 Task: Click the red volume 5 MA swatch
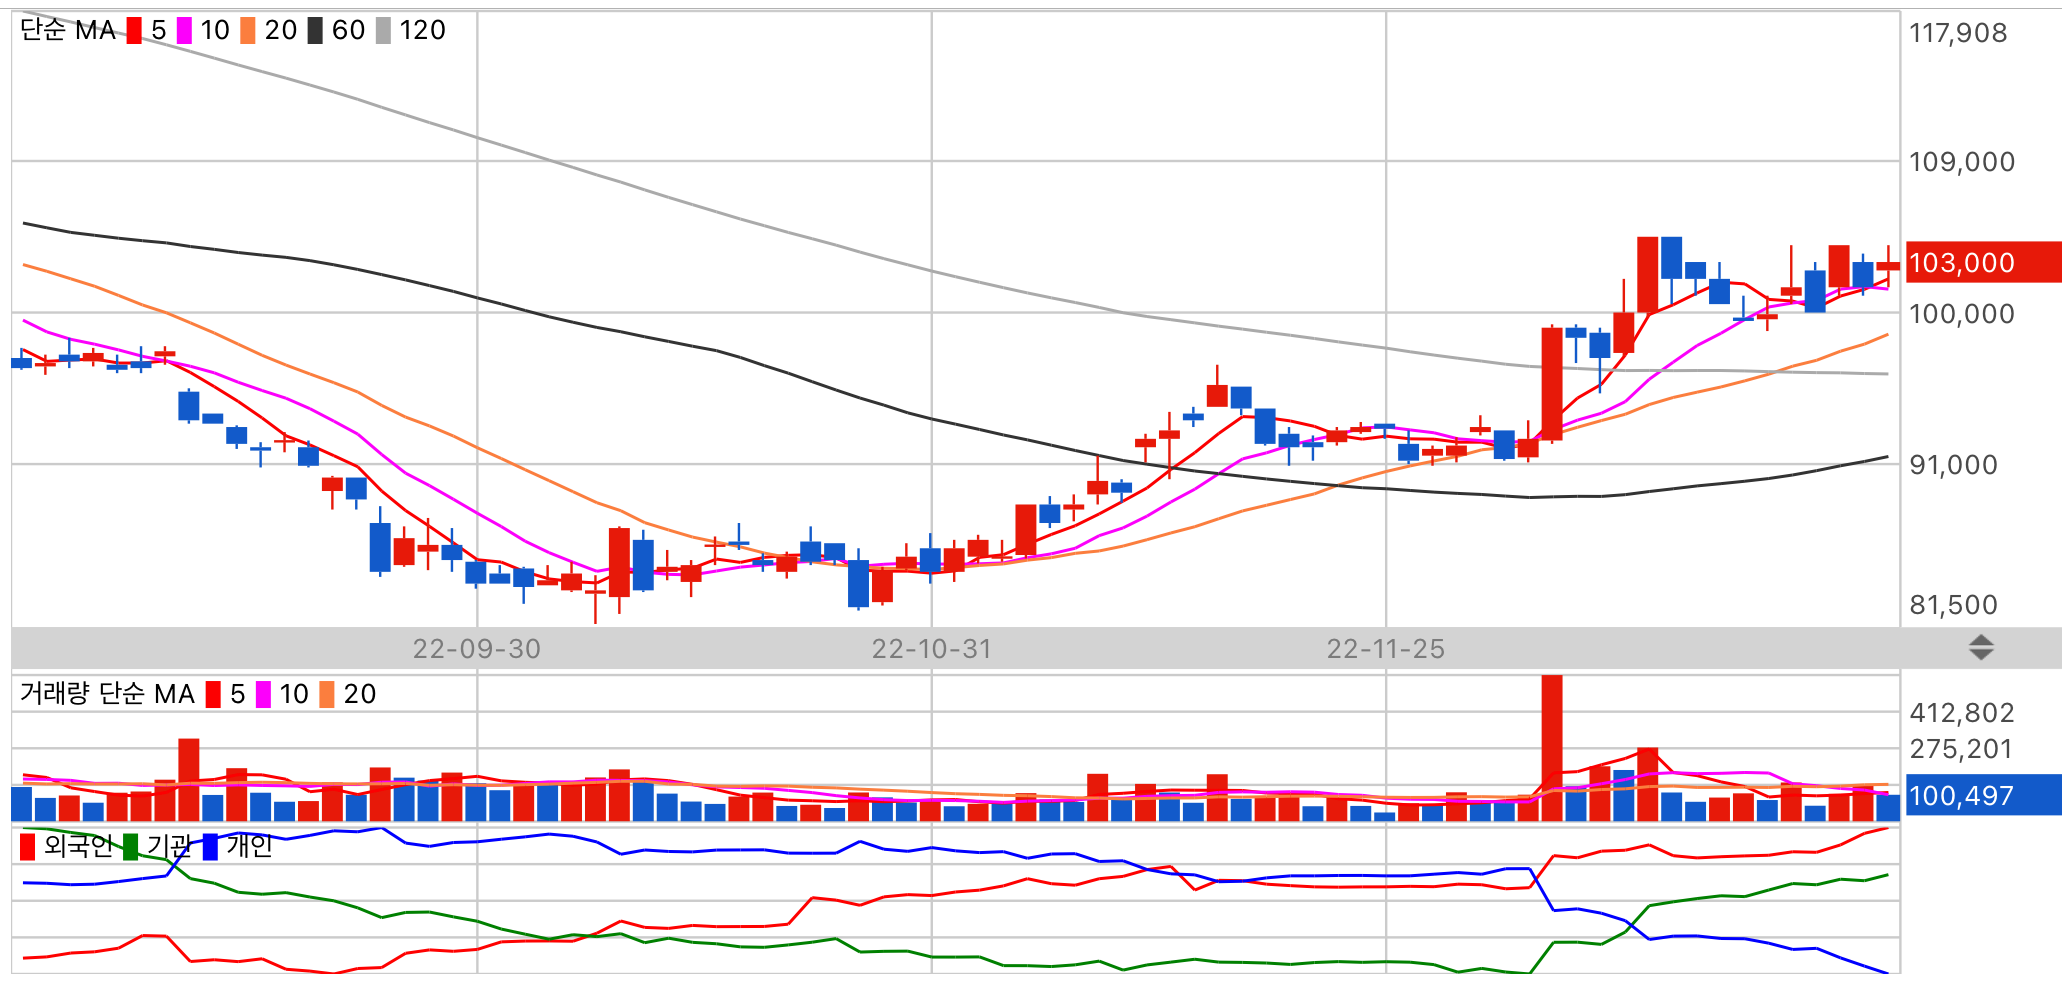213,695
